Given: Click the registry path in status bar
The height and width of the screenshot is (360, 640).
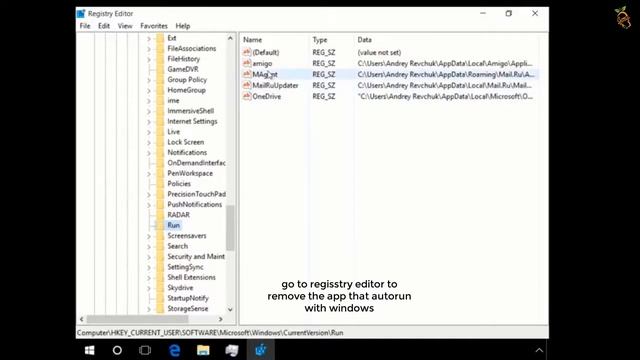Looking at the screenshot, I should 210,333.
